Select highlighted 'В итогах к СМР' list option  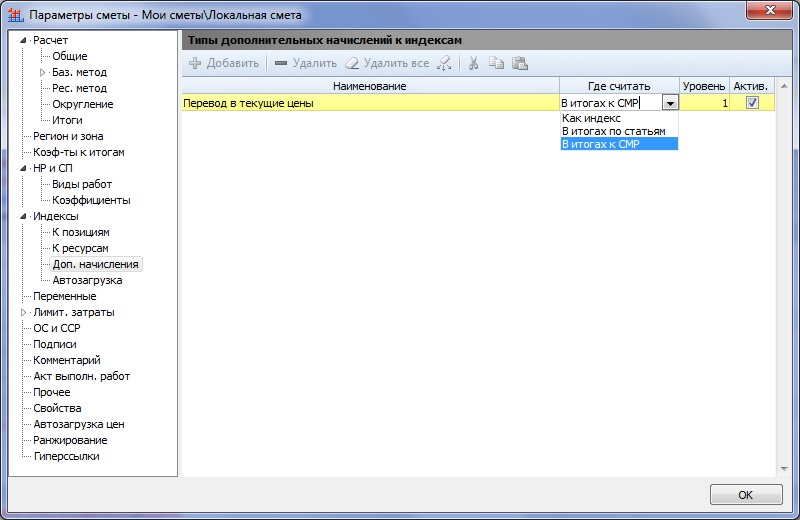[x=619, y=144]
